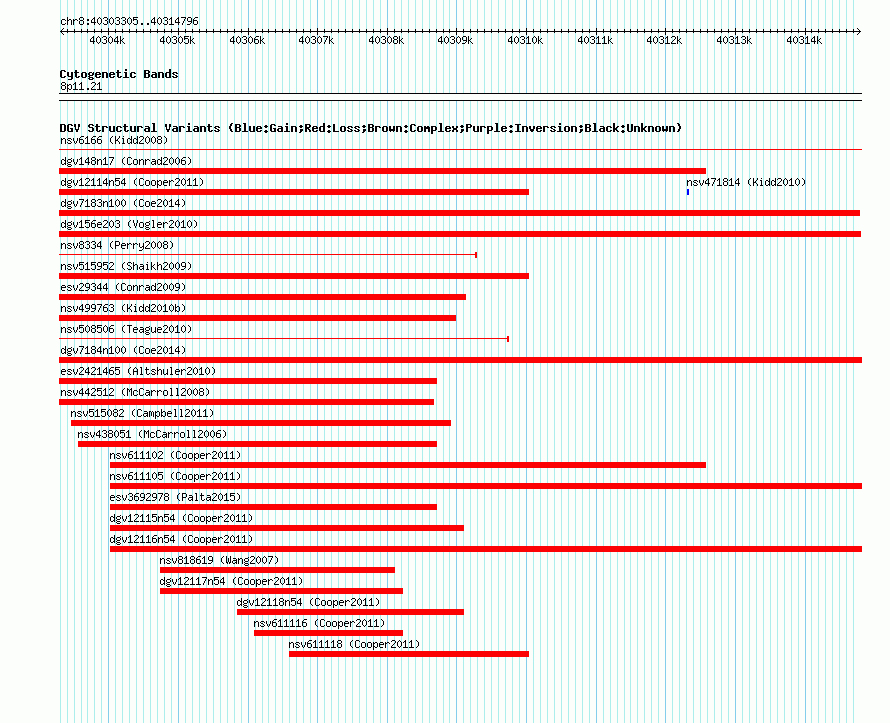Image resolution: width=890 pixels, height=723 pixels.
Task: Click nsv515082 (Campbell2011) label
Action: coord(142,413)
